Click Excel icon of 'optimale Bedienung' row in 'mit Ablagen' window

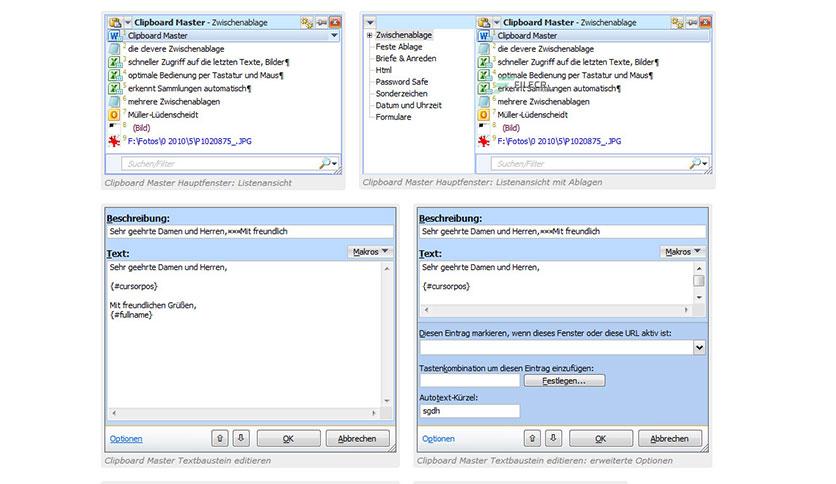tap(484, 75)
